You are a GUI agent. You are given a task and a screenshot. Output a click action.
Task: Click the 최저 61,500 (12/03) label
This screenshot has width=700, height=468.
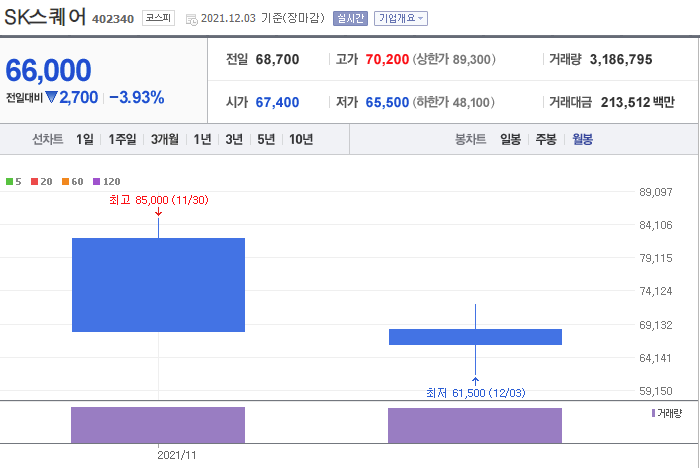[476, 393]
